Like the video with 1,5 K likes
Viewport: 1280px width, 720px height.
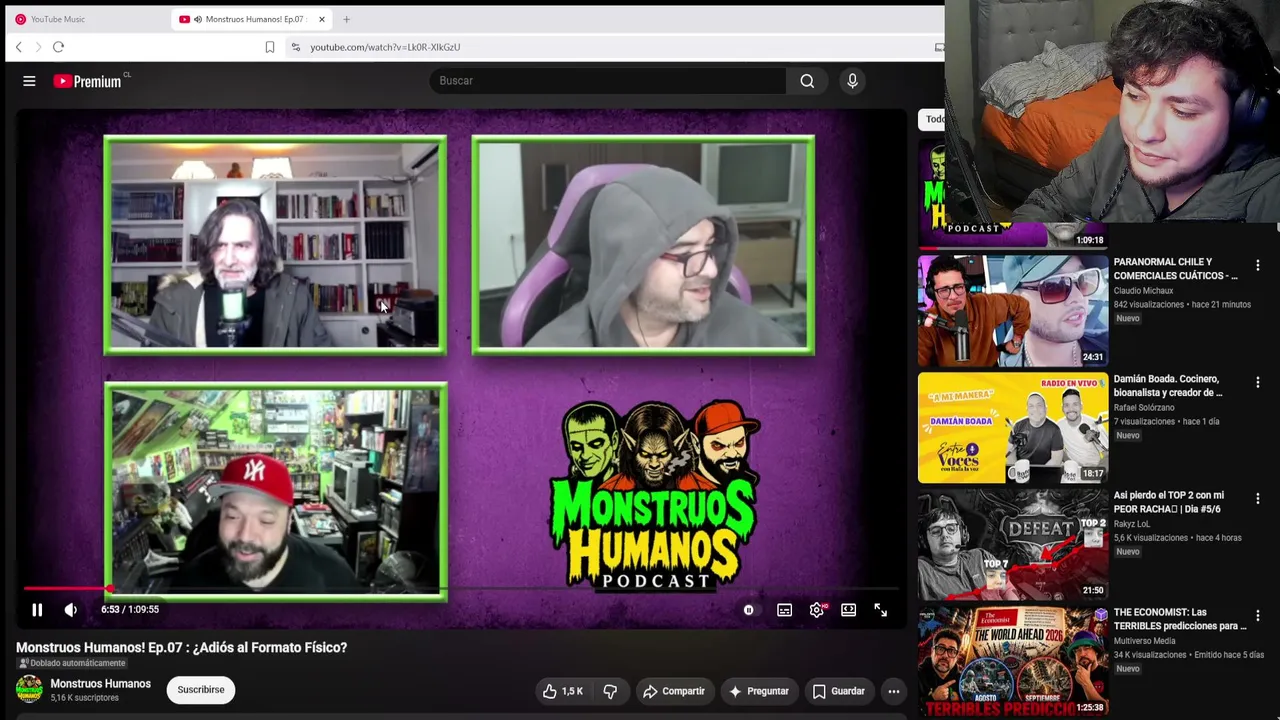click(563, 691)
